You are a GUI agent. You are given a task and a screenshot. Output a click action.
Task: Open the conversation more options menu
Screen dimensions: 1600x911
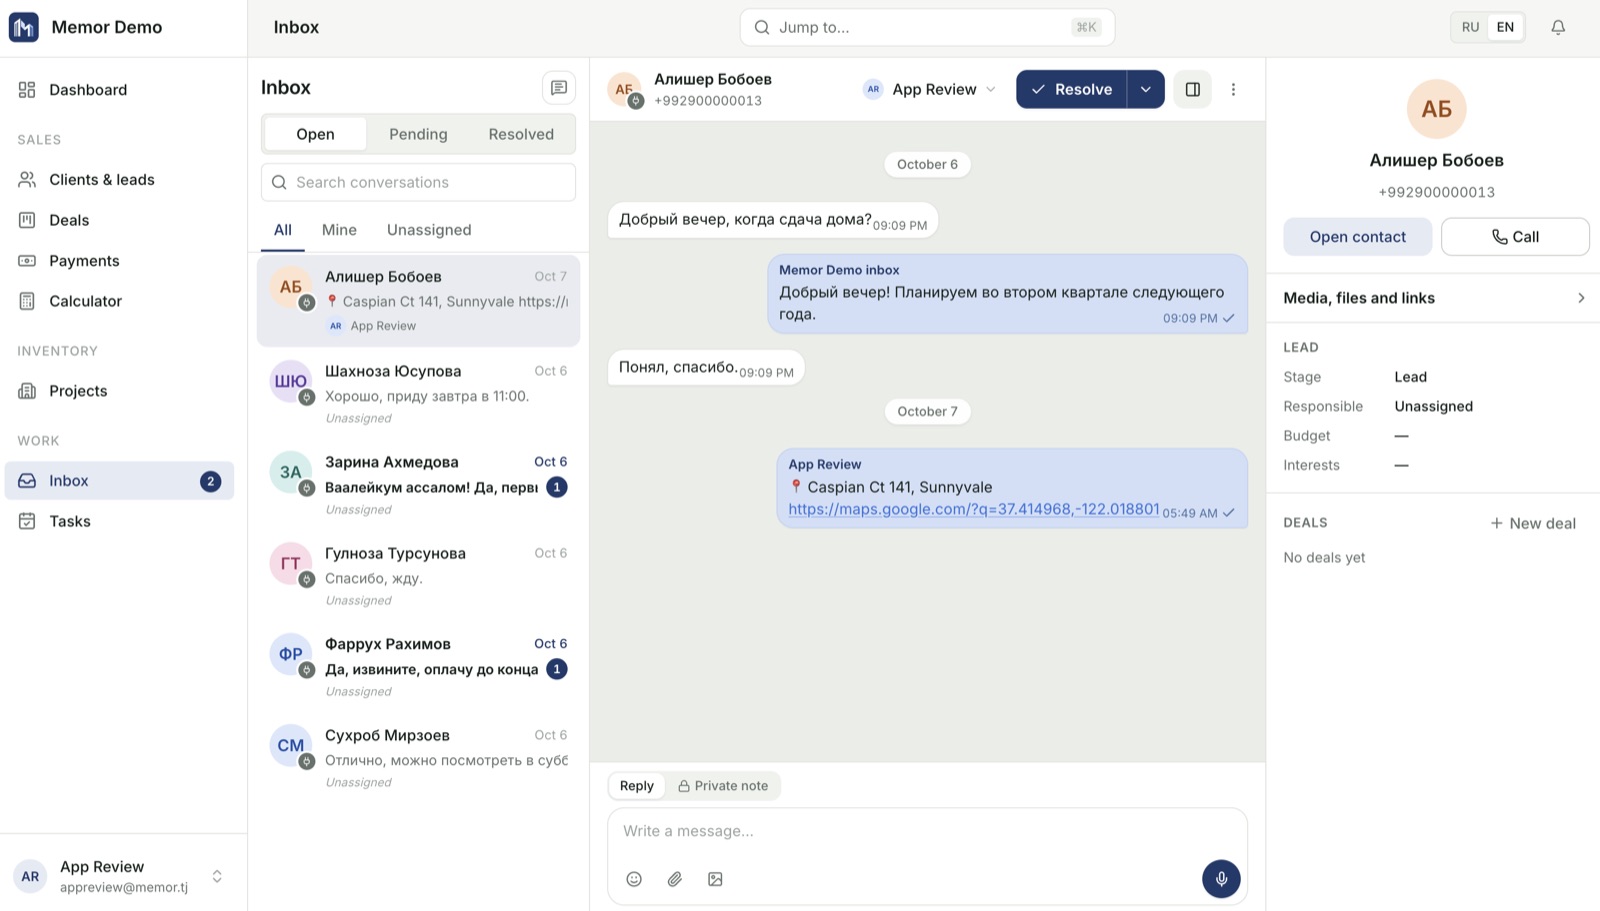pyautogui.click(x=1233, y=89)
